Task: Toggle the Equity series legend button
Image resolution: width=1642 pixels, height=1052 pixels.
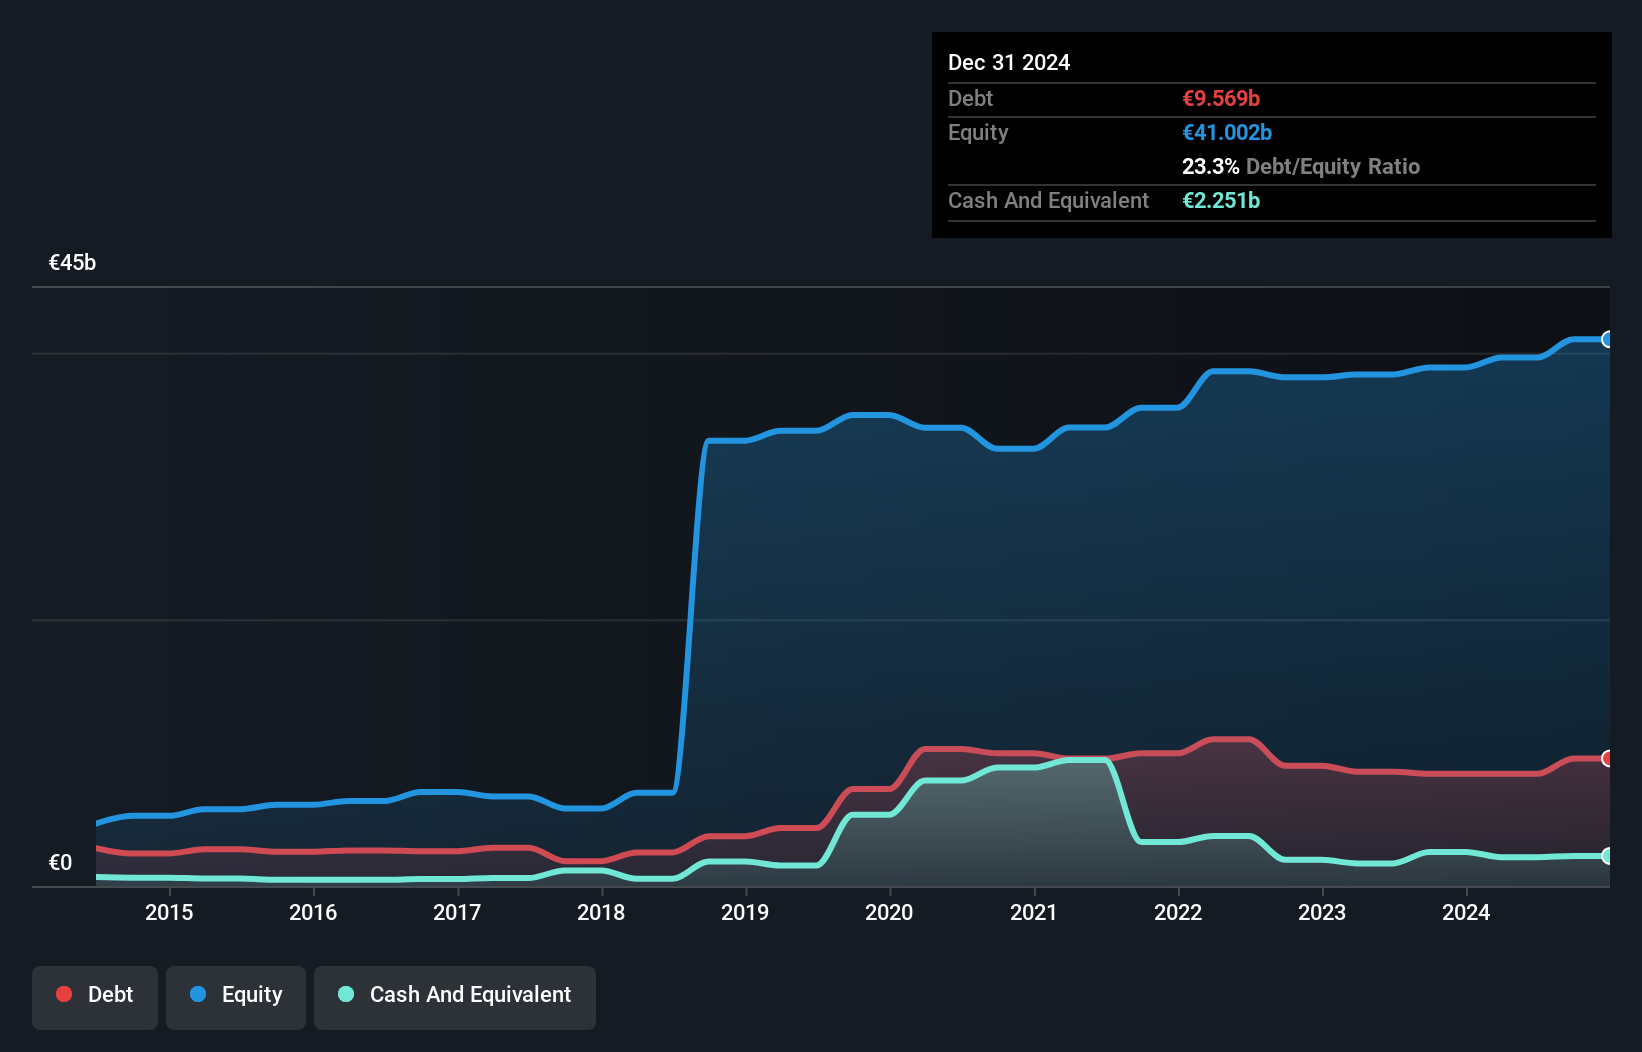Action: click(x=236, y=997)
